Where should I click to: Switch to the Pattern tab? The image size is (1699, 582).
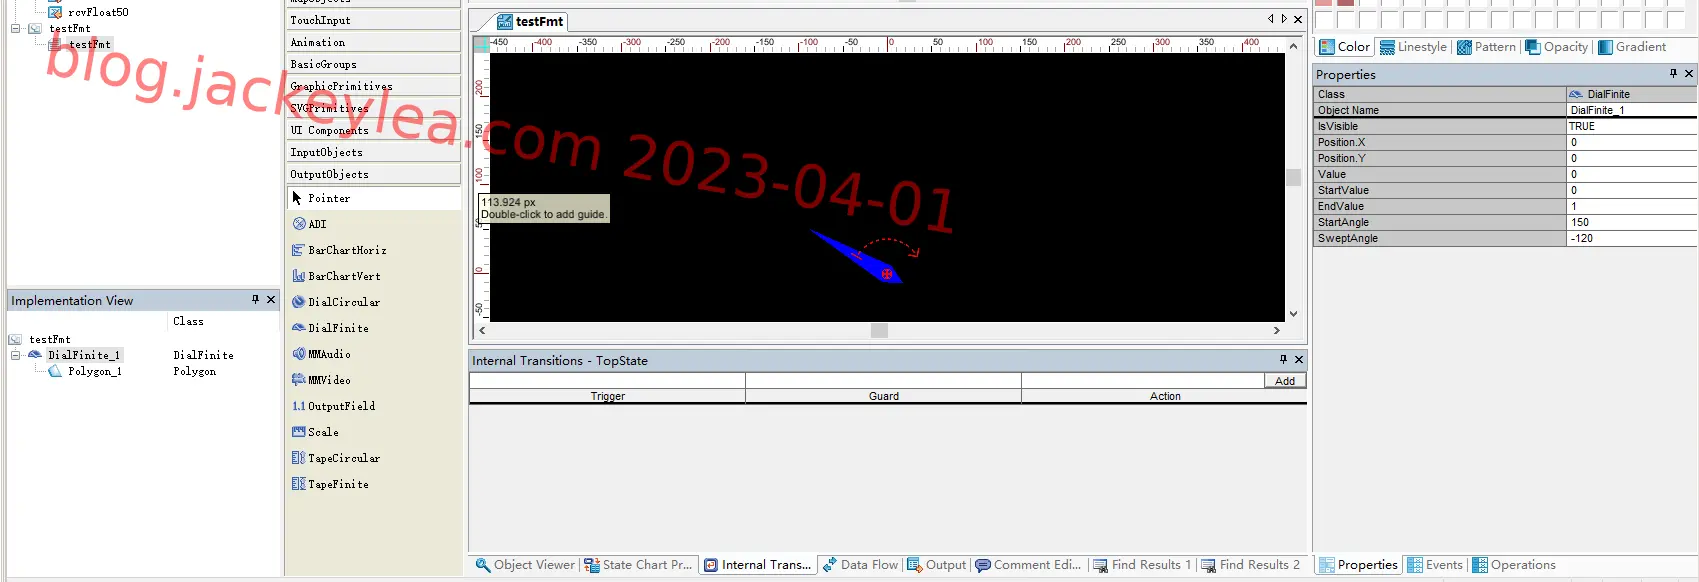point(1487,47)
